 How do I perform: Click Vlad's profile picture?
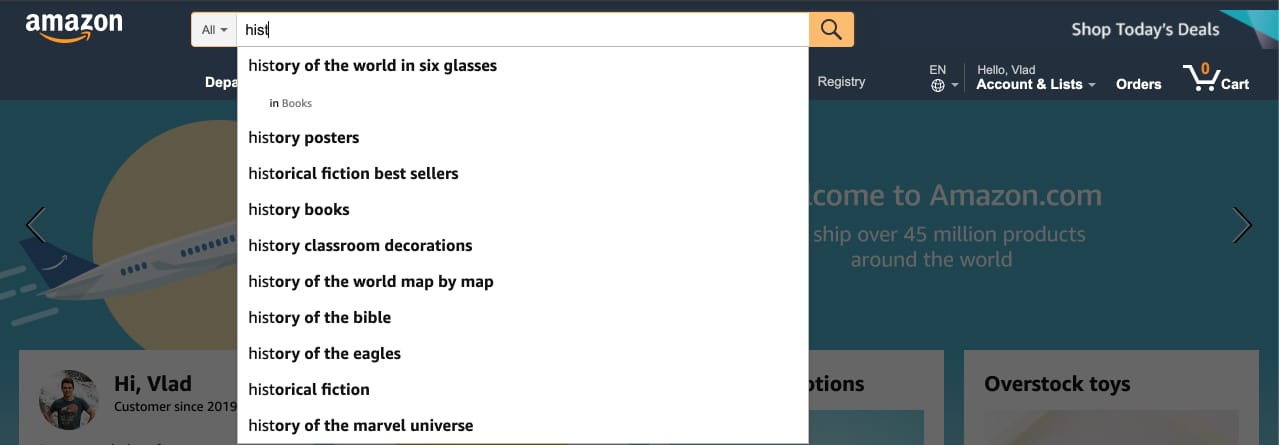[69, 399]
